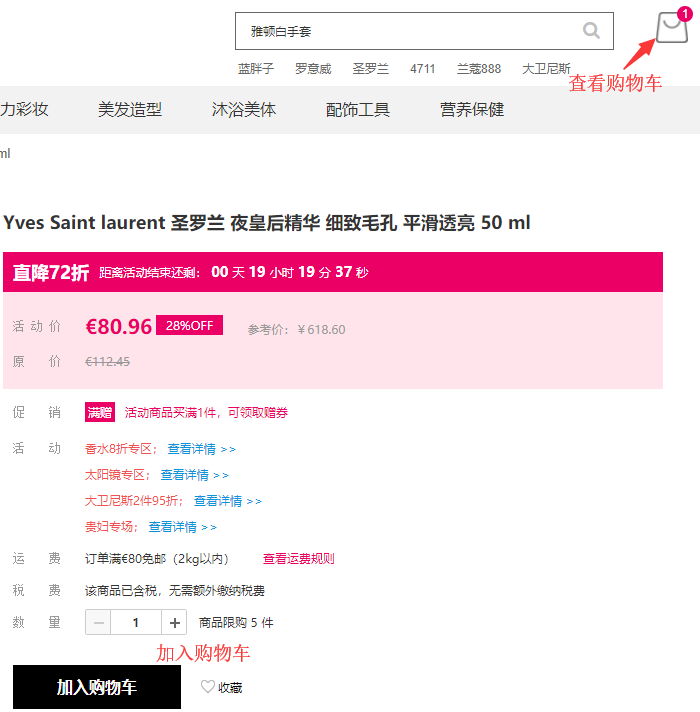
Task: View details for 香水8折专区
Action: [202, 449]
